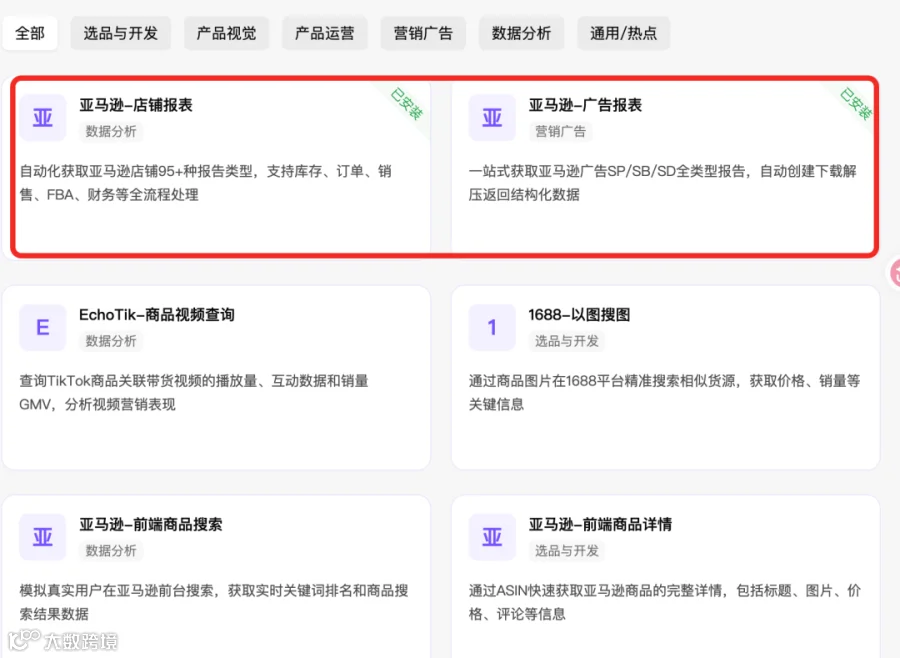900x658 pixels.
Task: Click the pink floating button at right edge
Action: tap(895, 273)
